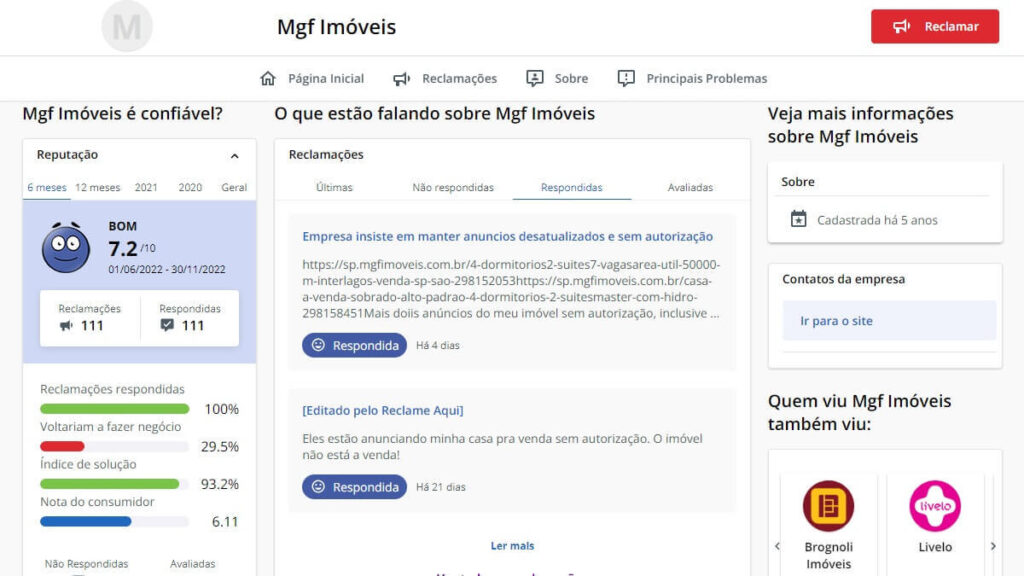Click calendar icon beside Cadastrada há 5 anos
The height and width of the screenshot is (576, 1024).
pos(799,219)
